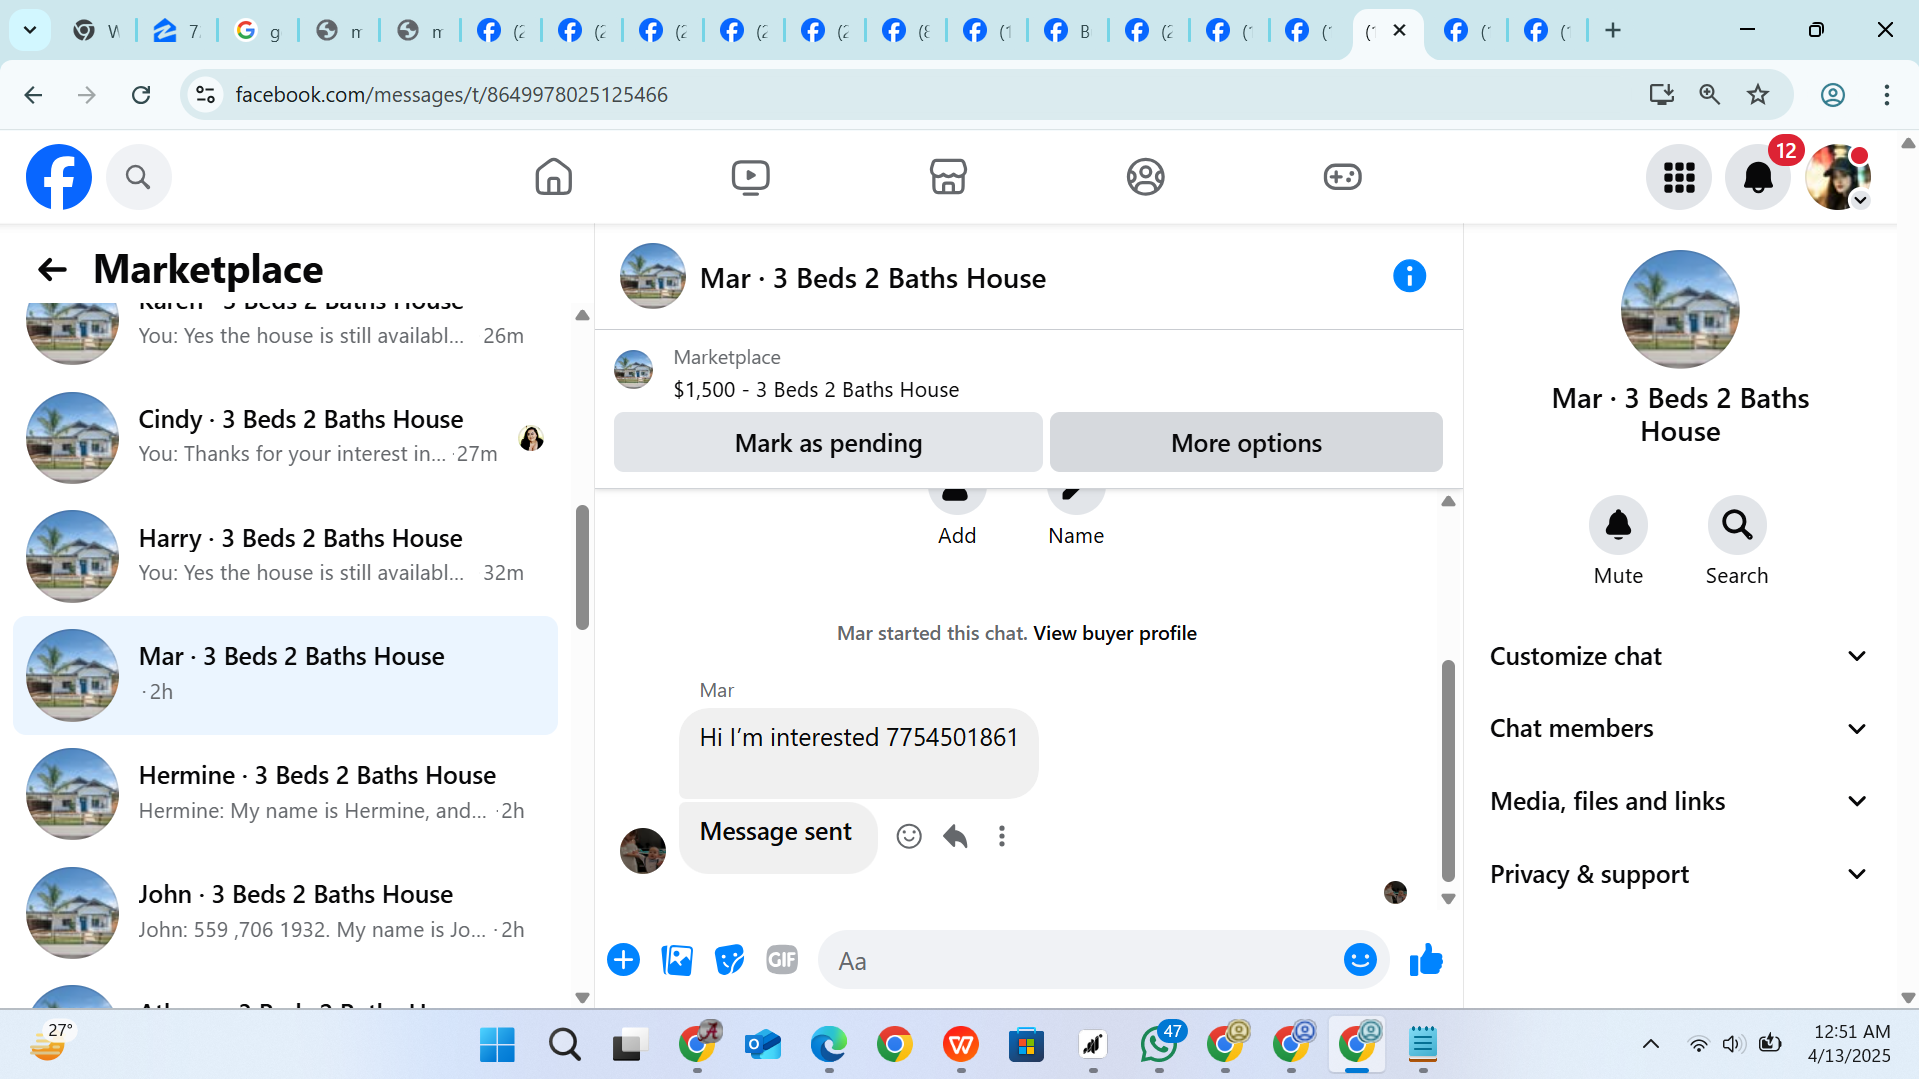
Task: Open the Facebook home logo
Action: click(x=59, y=177)
